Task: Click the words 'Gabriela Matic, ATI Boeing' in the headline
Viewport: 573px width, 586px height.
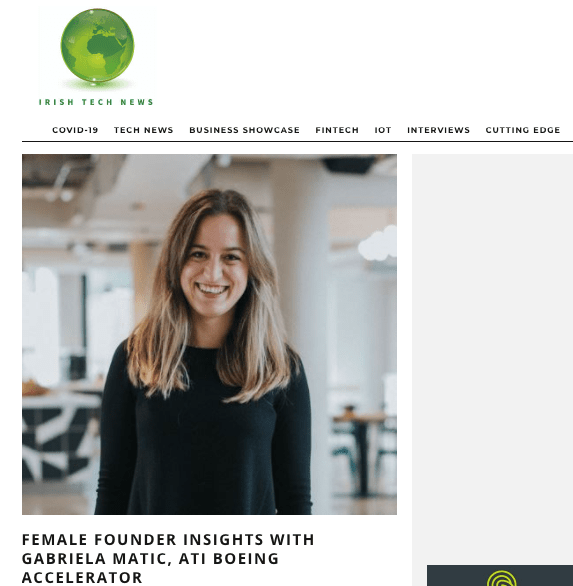Action: 151,559
